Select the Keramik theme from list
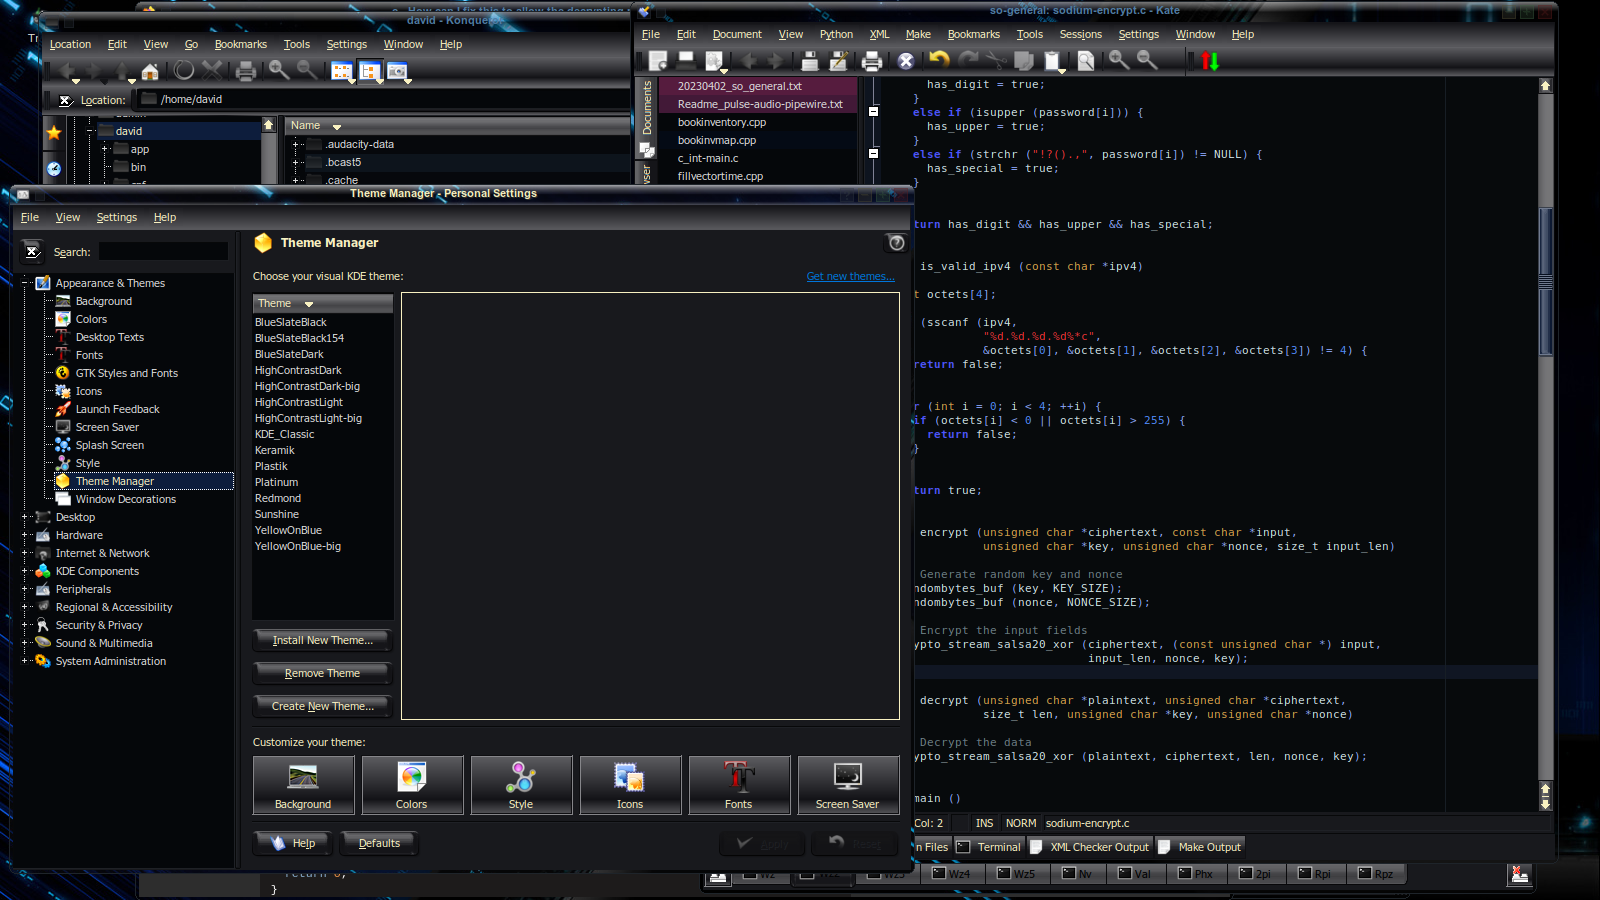Image resolution: width=1600 pixels, height=900 pixels. click(x=275, y=450)
